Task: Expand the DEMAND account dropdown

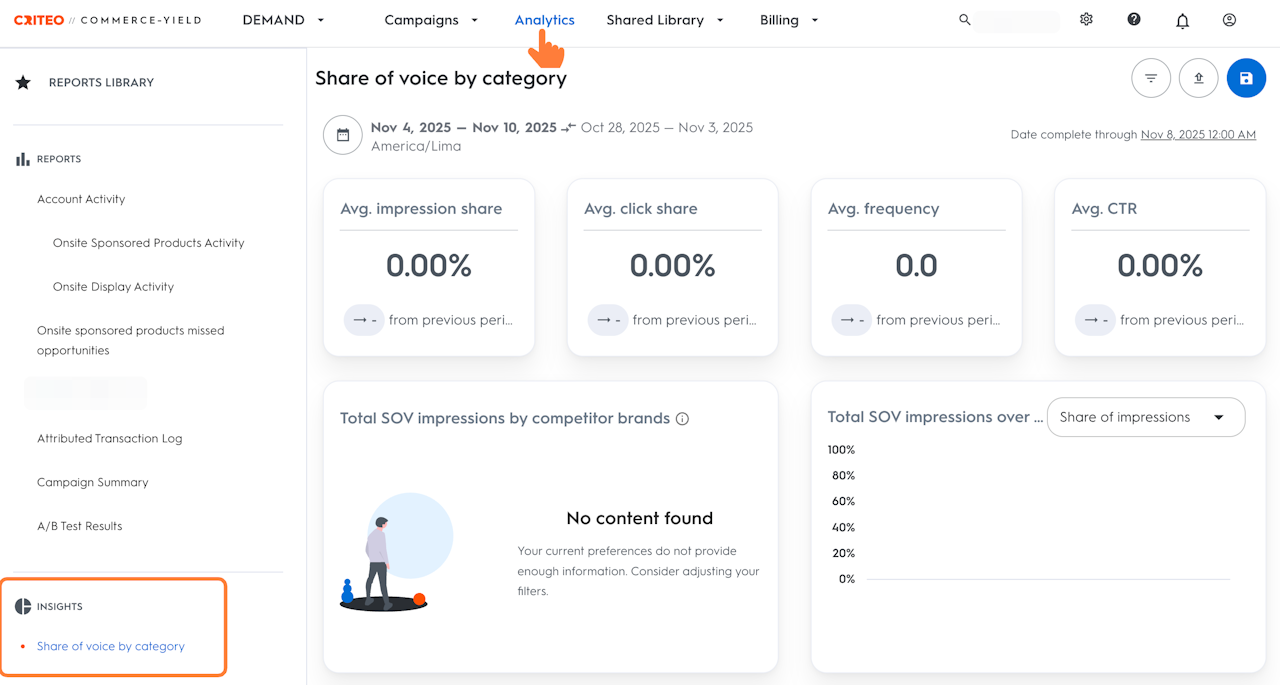Action: (x=284, y=20)
